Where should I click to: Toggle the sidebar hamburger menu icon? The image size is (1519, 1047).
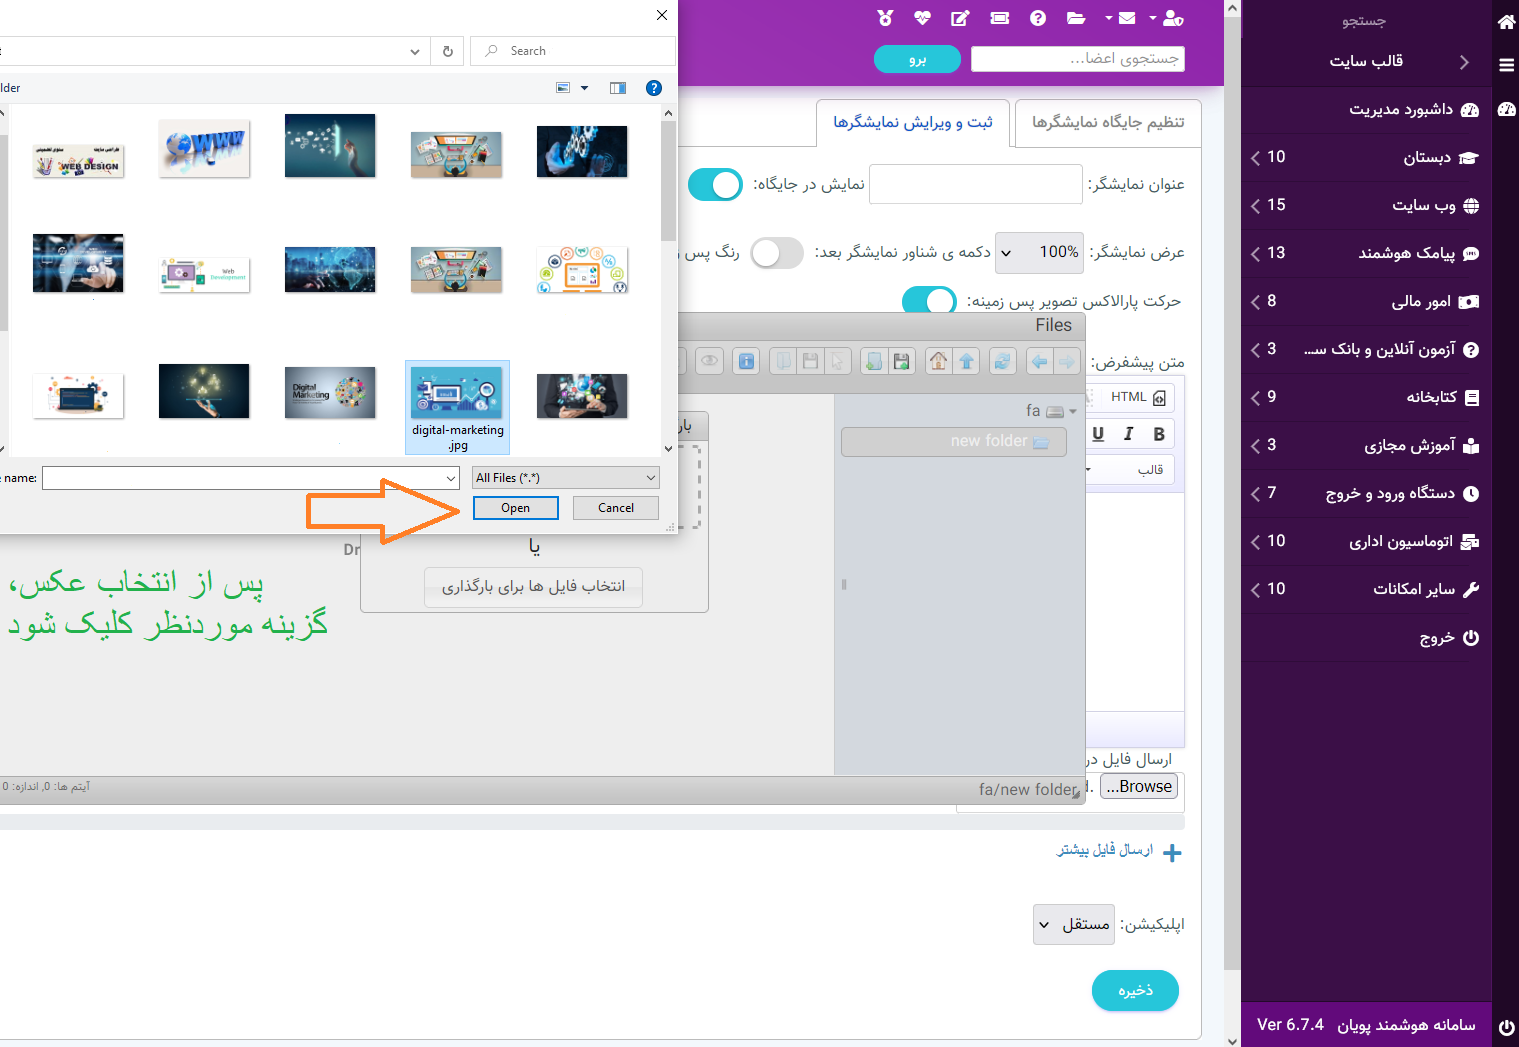1506,65
